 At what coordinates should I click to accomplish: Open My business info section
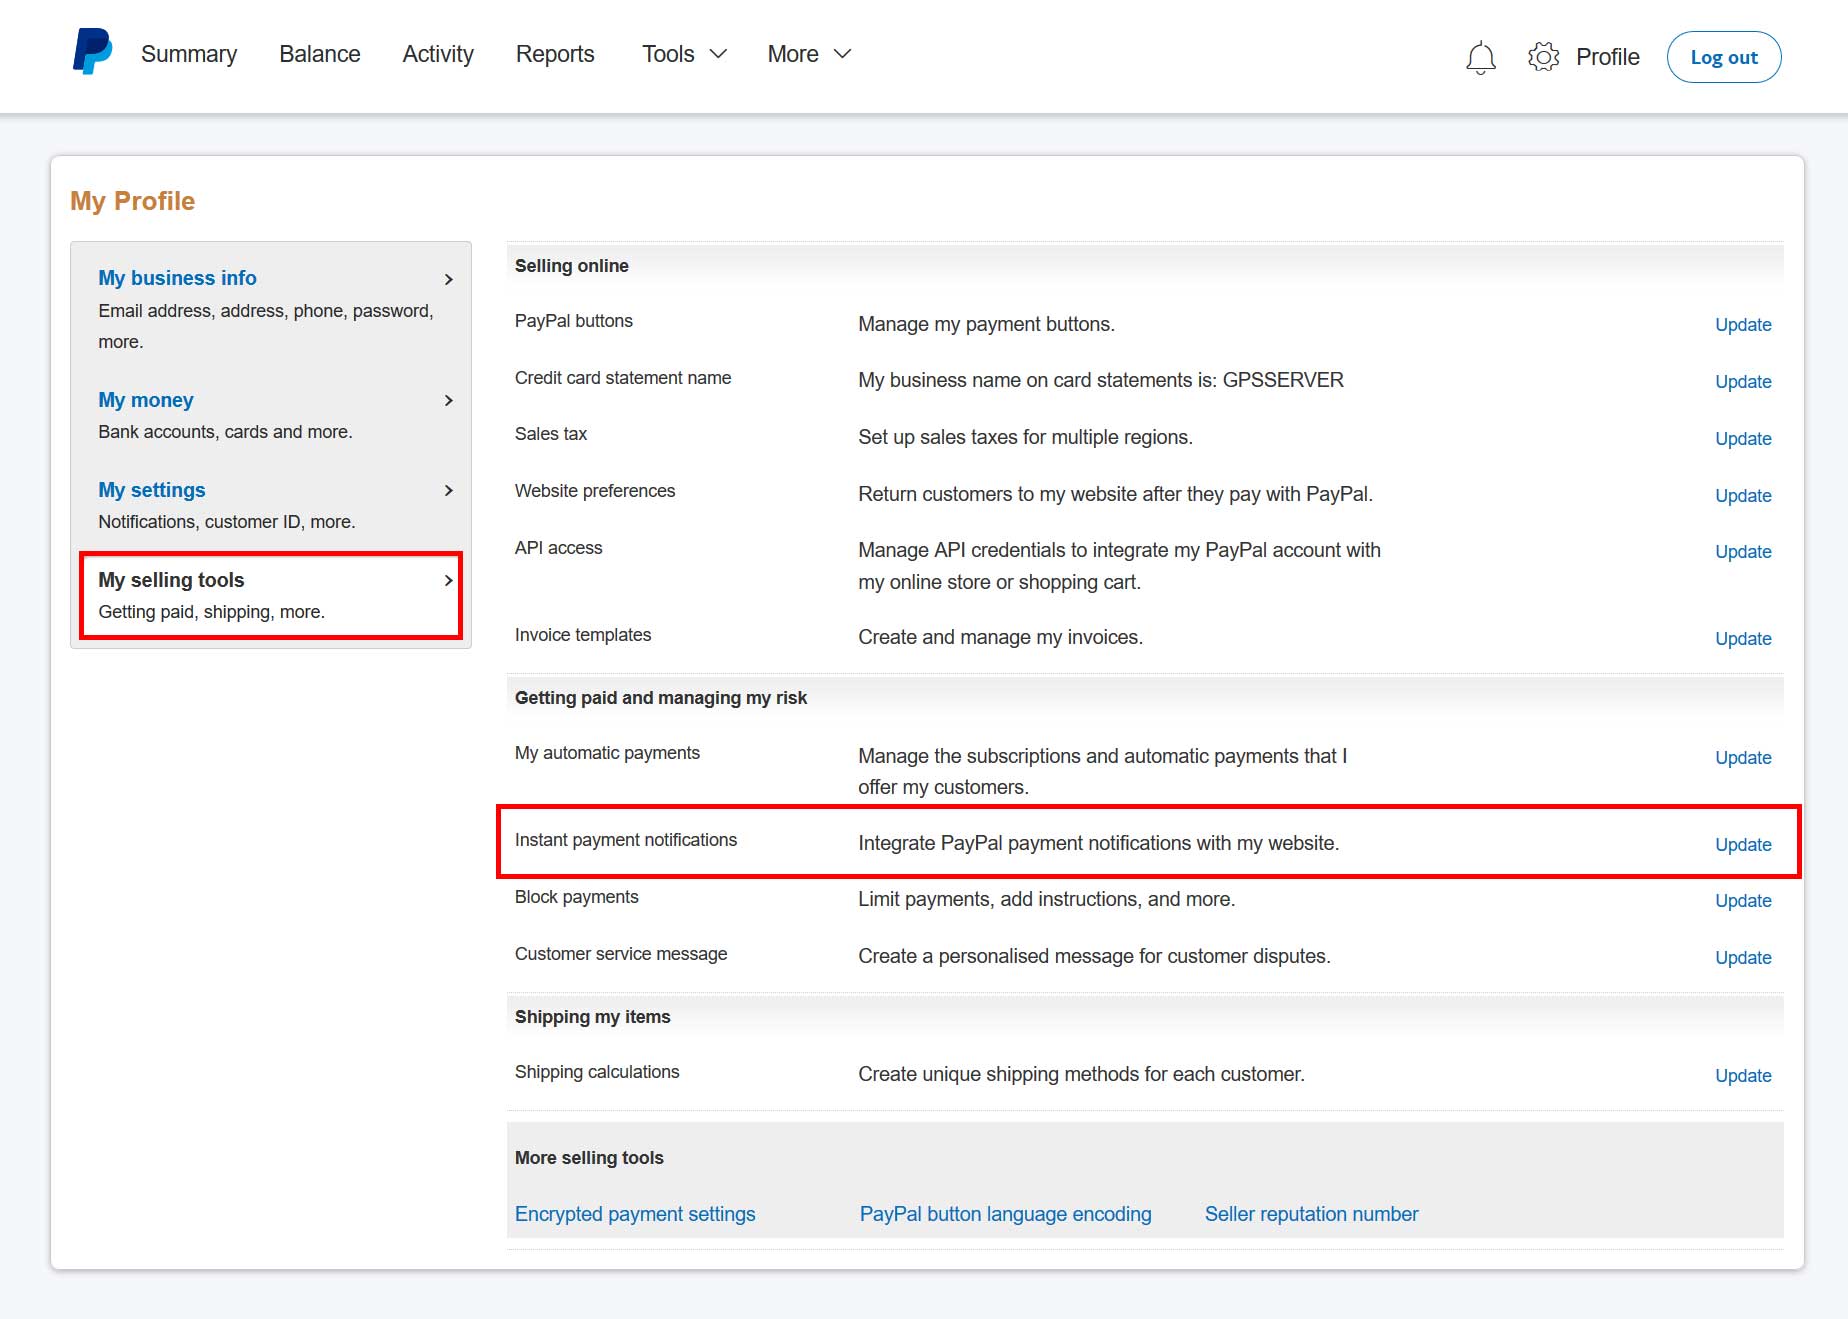click(177, 278)
